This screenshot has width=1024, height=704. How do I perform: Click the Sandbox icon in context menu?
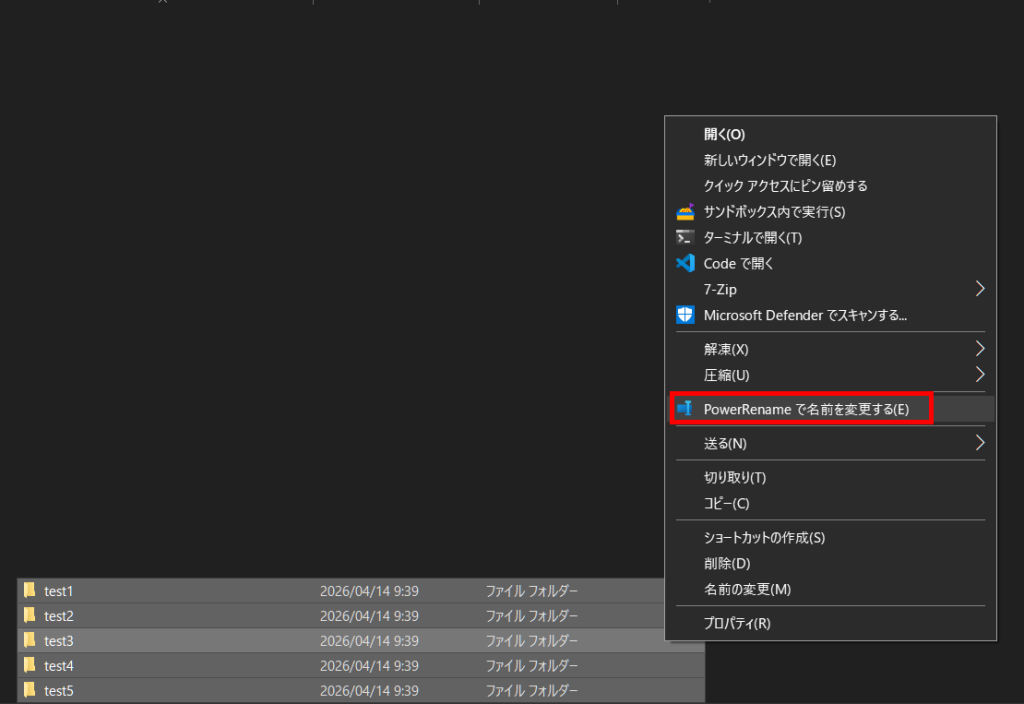685,212
